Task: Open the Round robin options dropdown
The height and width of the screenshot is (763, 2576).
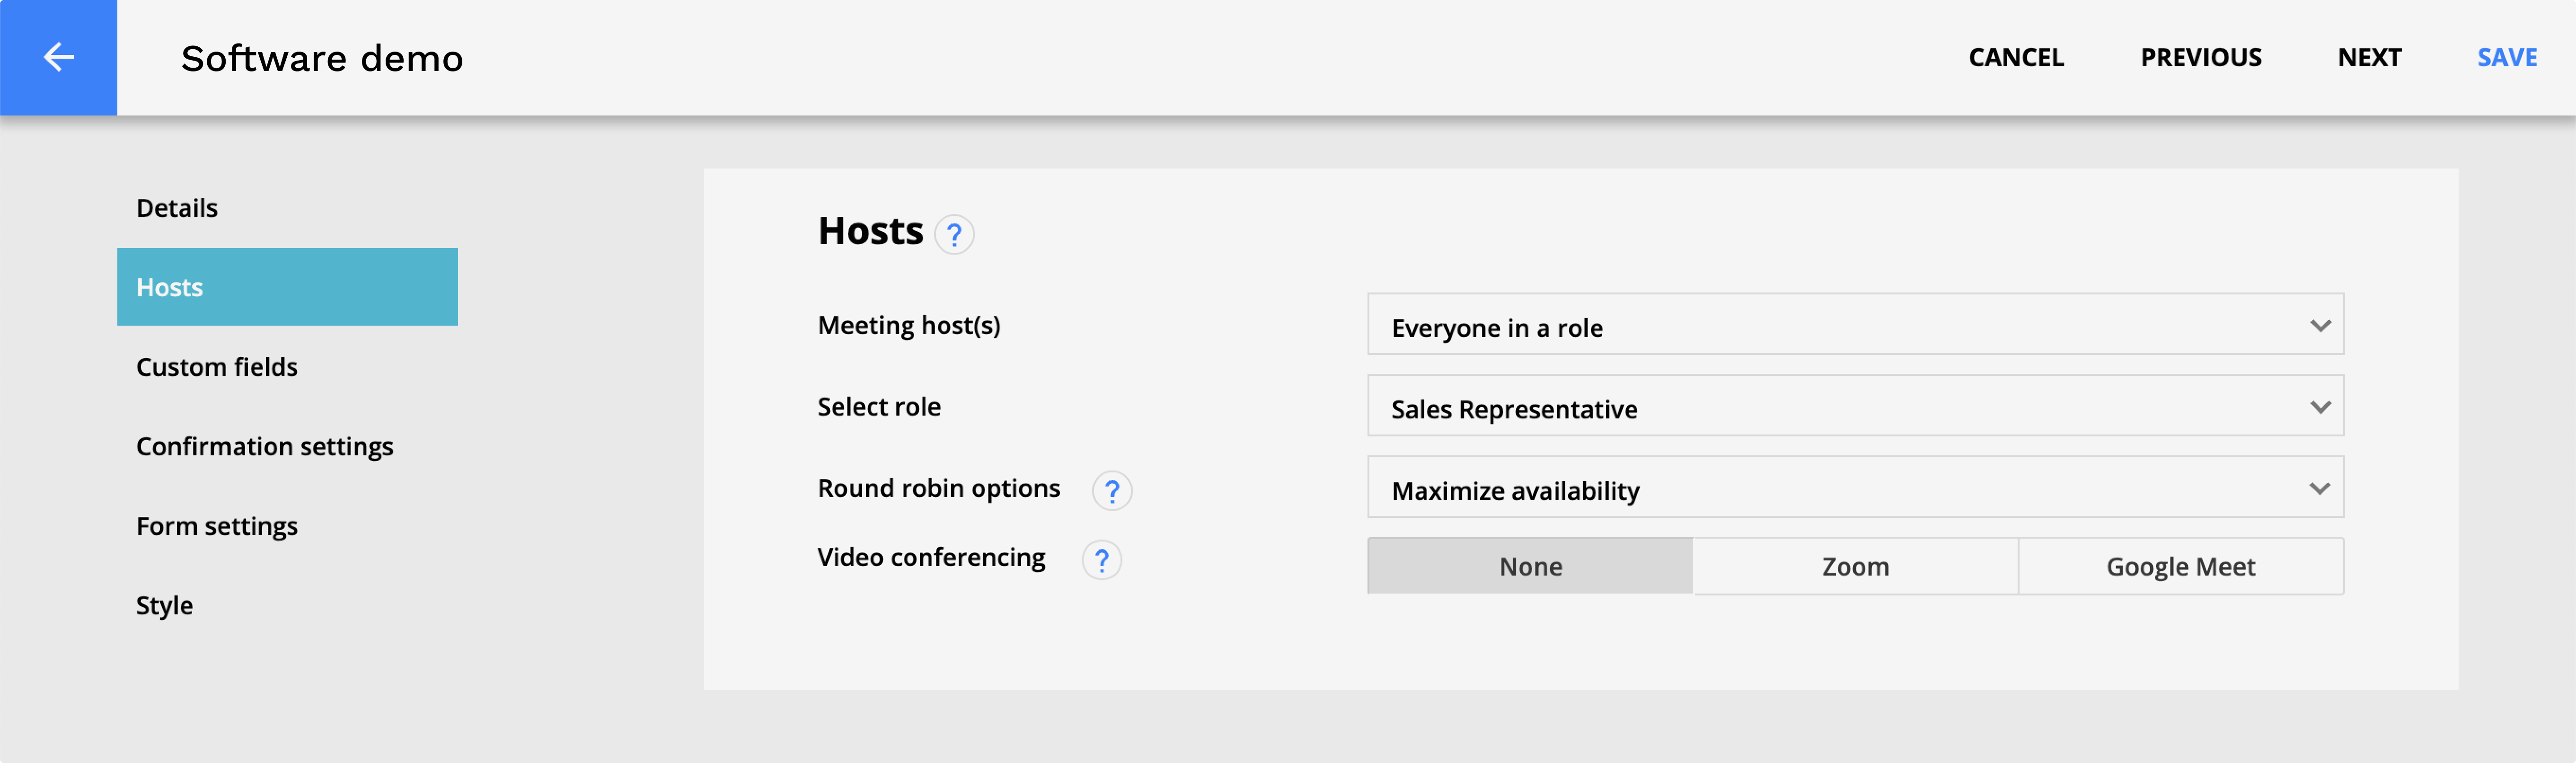Action: point(1855,487)
